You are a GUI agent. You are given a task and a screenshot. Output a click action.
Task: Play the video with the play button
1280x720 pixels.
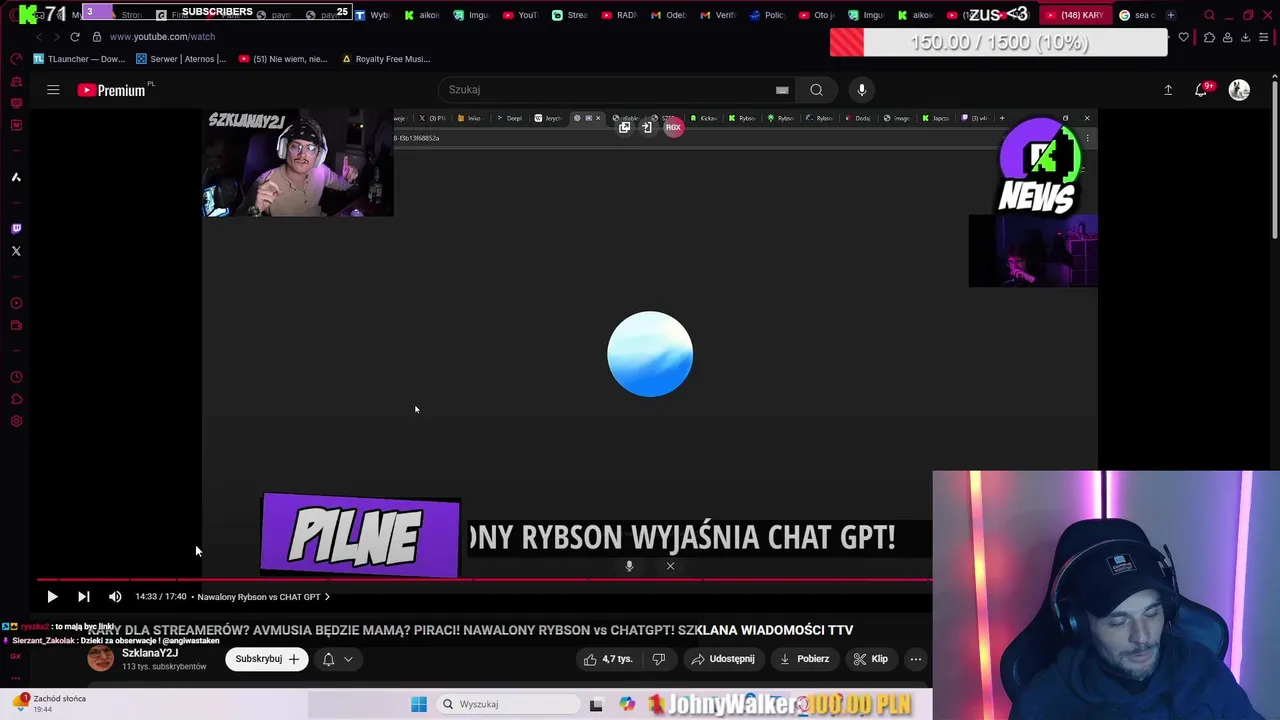click(x=52, y=597)
